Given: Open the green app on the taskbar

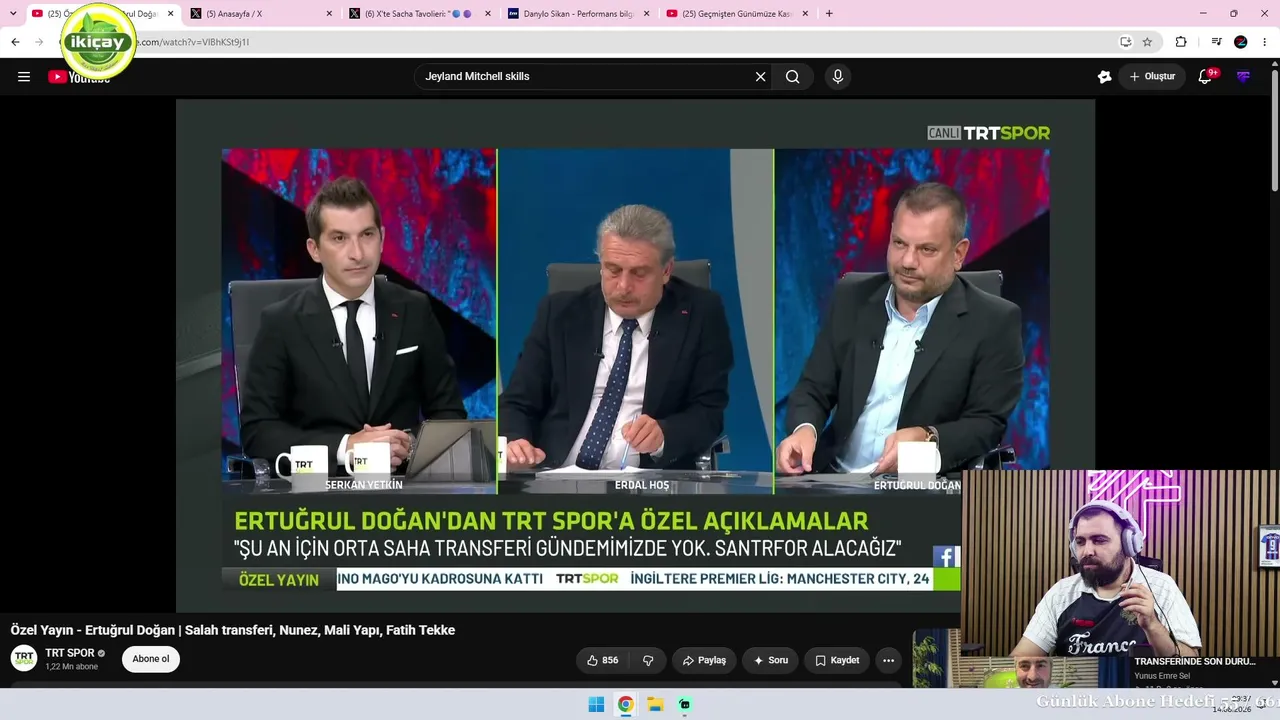Looking at the screenshot, I should coord(684,704).
